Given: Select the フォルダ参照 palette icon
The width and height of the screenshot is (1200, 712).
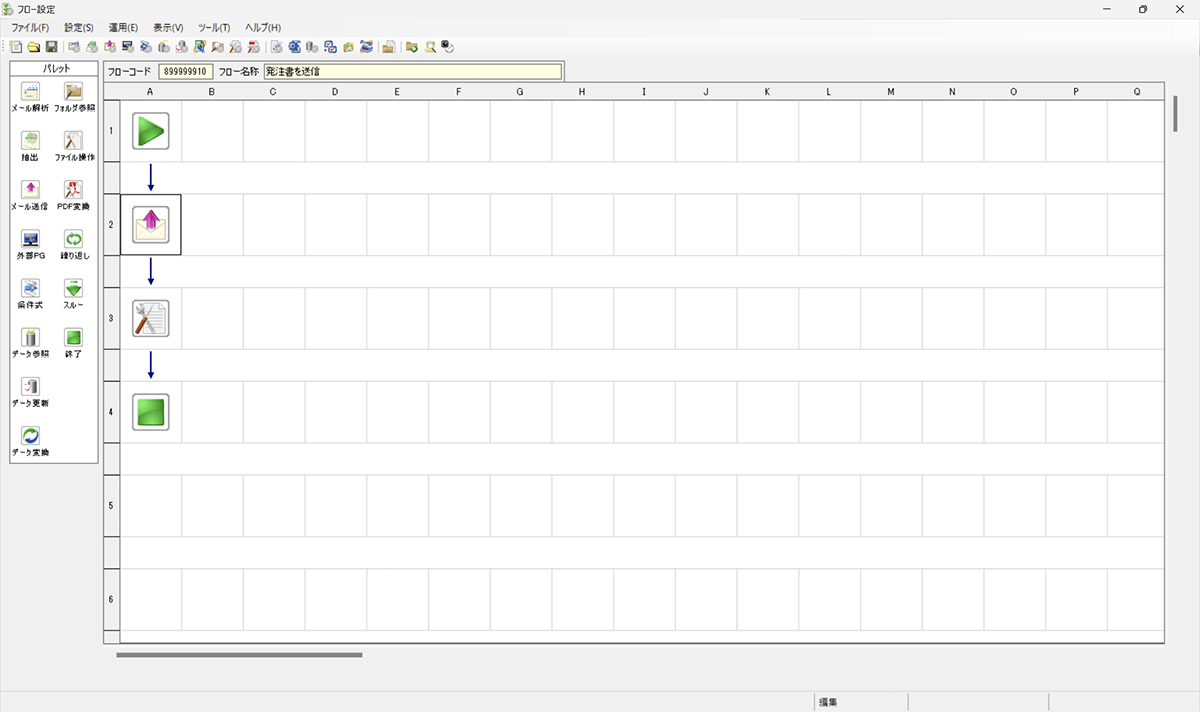Looking at the screenshot, I should [x=74, y=91].
